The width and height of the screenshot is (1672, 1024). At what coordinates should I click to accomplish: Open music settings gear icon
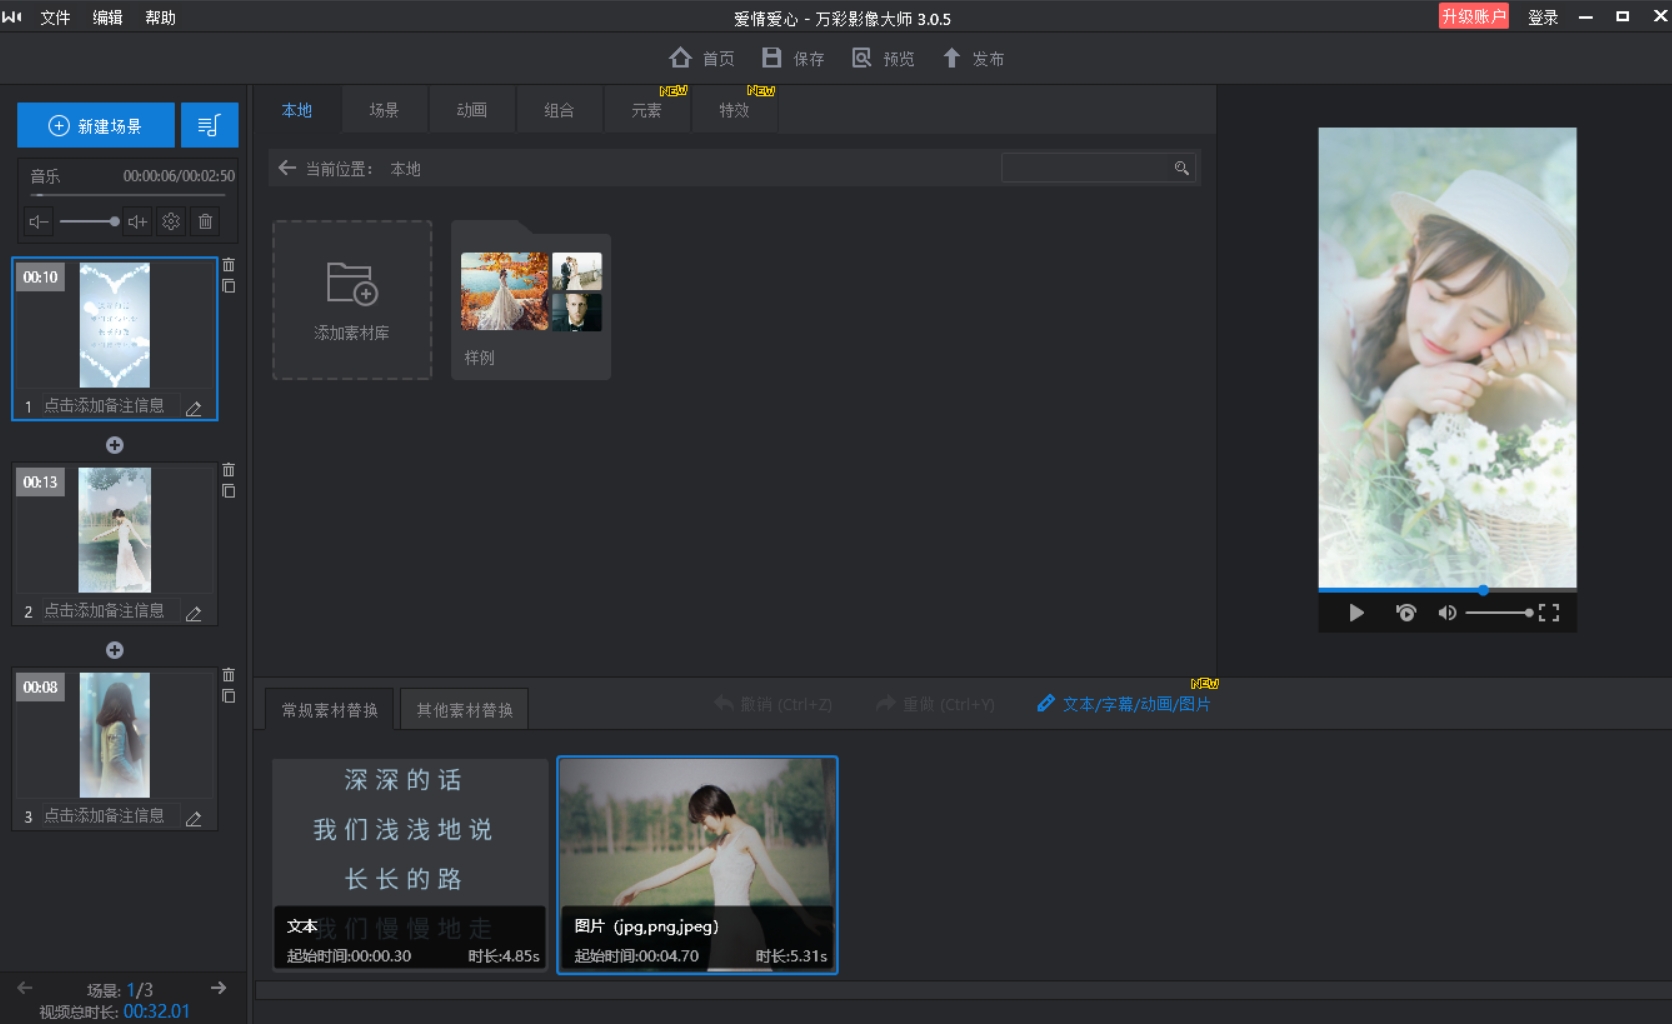(171, 221)
